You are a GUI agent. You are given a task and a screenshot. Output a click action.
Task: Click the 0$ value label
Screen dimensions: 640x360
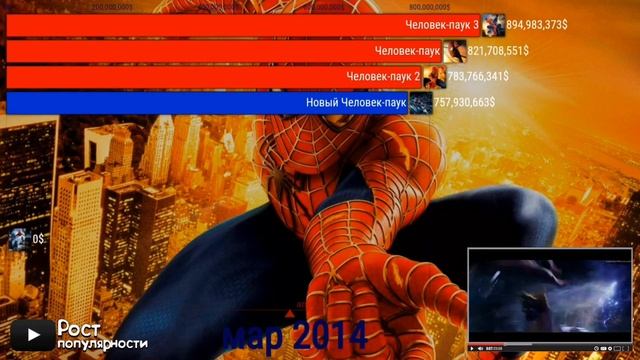click(38, 239)
